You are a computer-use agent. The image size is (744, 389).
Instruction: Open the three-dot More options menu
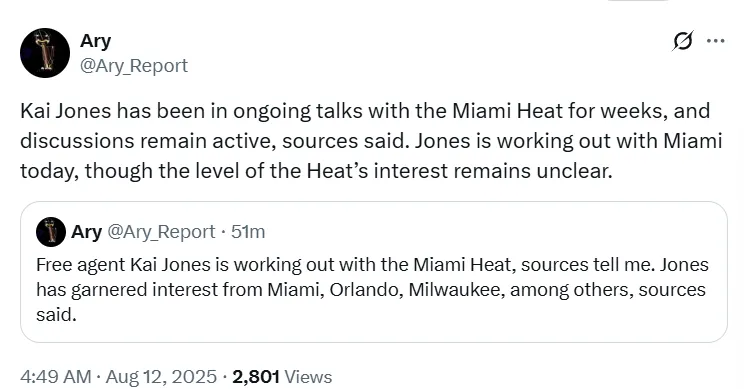[716, 41]
